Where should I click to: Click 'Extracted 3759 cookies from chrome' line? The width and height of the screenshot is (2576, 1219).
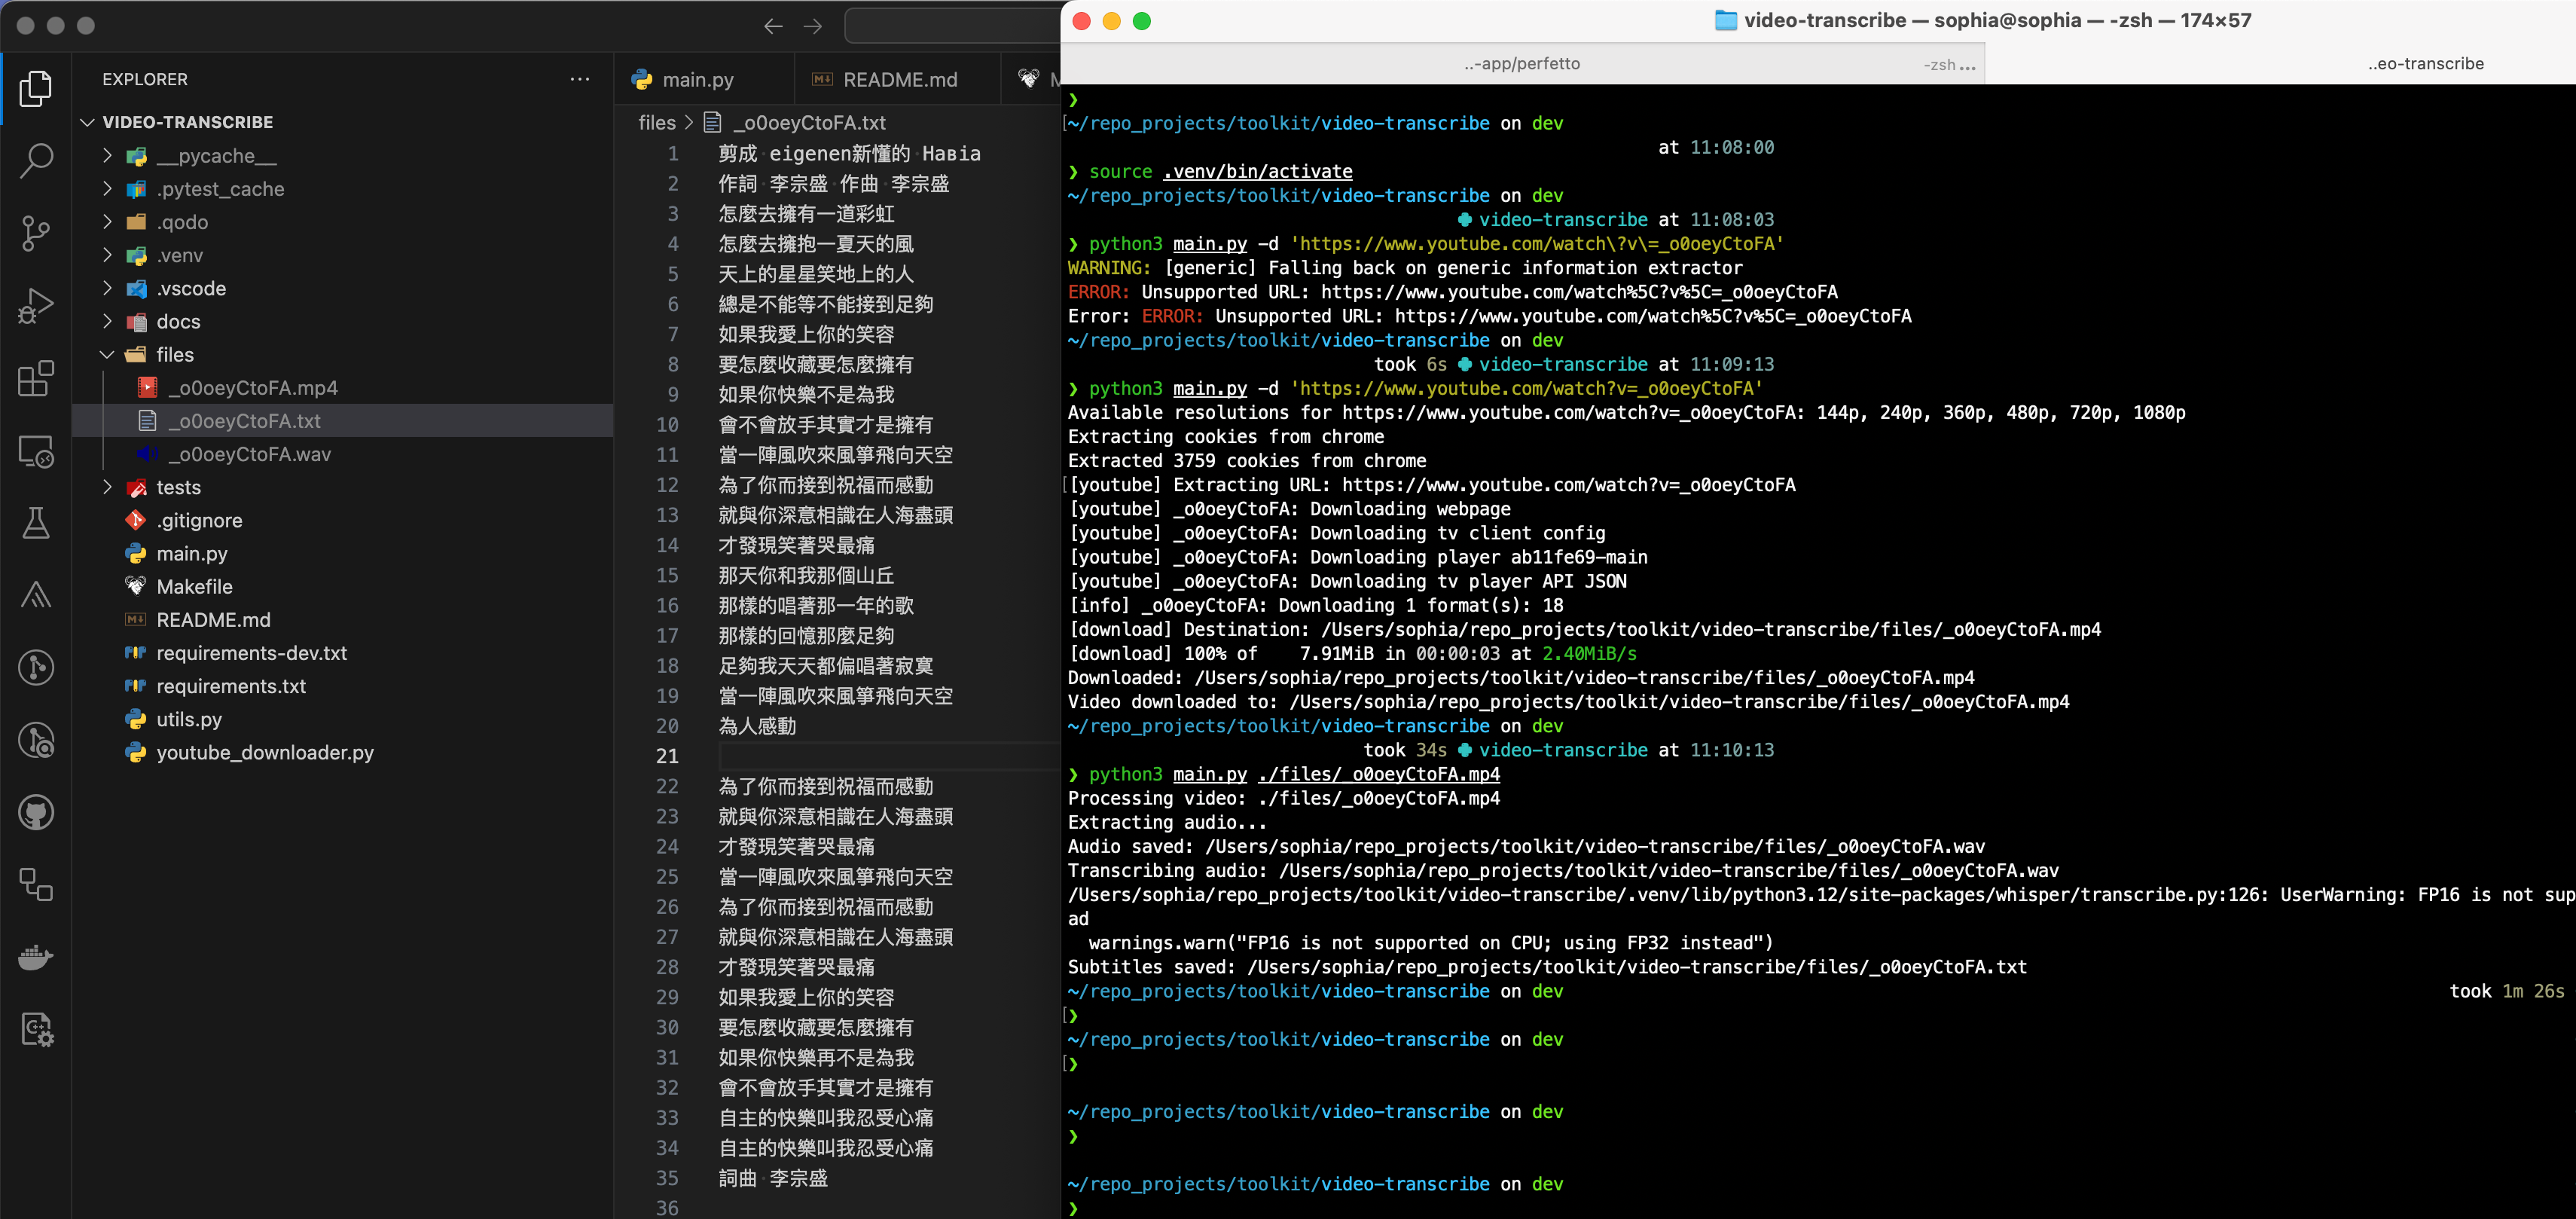[1247, 461]
